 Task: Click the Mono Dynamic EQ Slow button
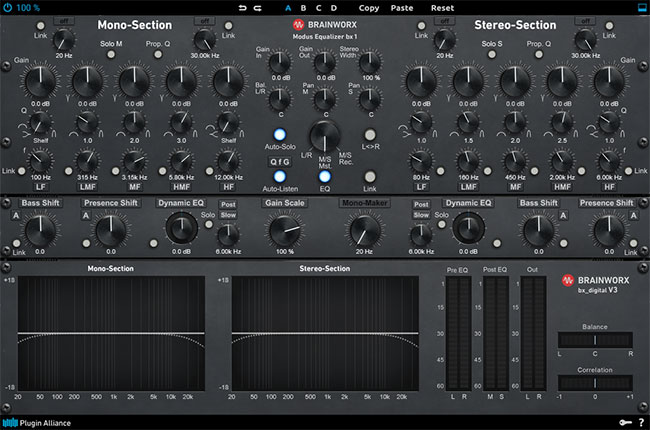click(228, 215)
